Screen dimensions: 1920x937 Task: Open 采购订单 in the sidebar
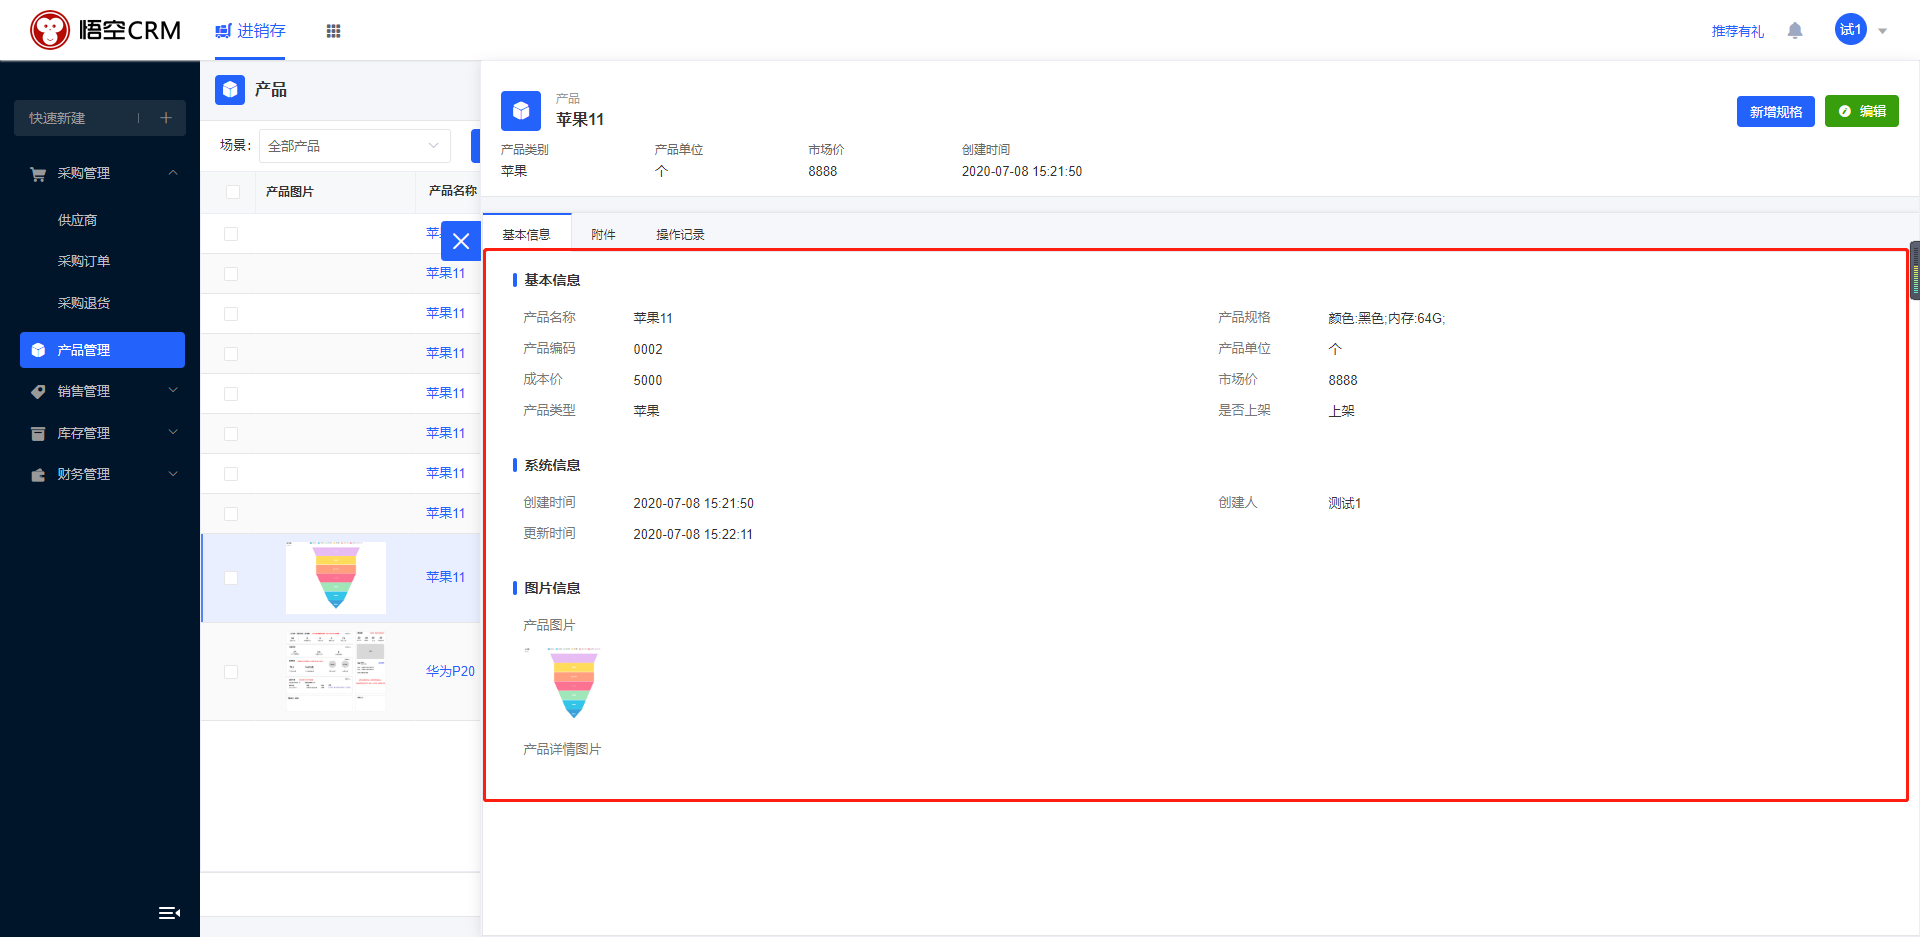[84, 261]
